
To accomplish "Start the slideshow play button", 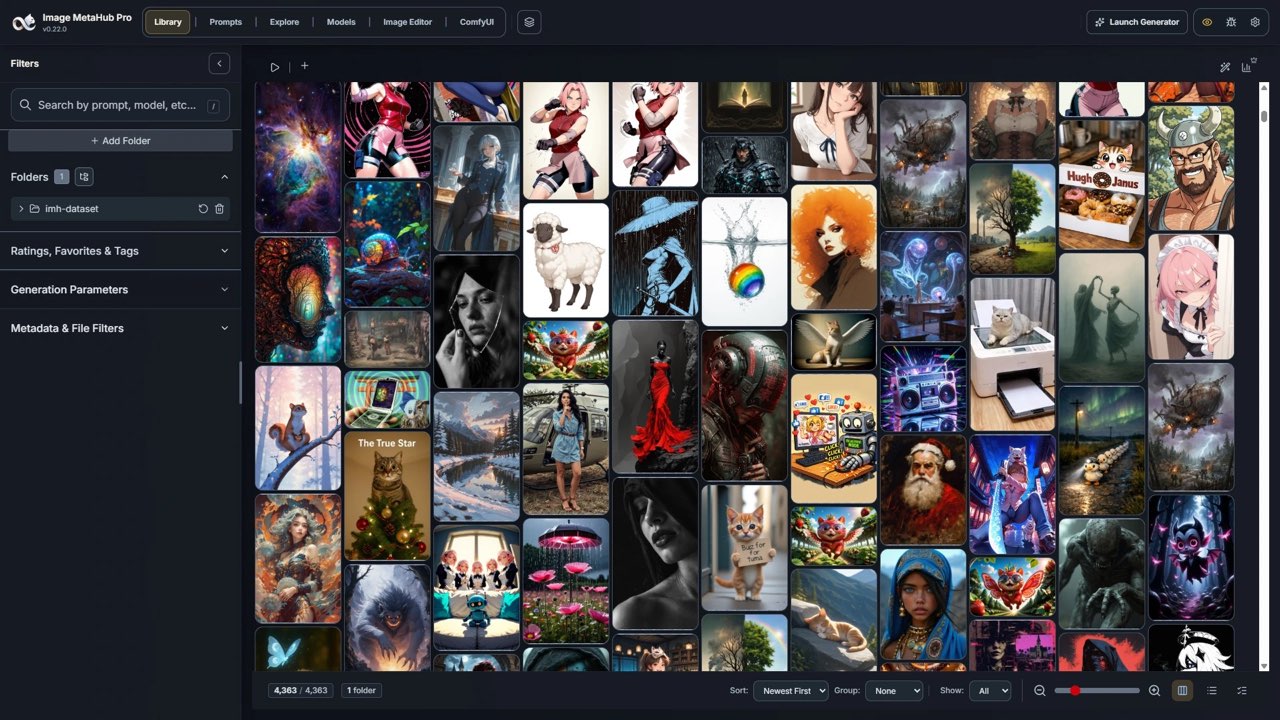I will click(x=275, y=67).
